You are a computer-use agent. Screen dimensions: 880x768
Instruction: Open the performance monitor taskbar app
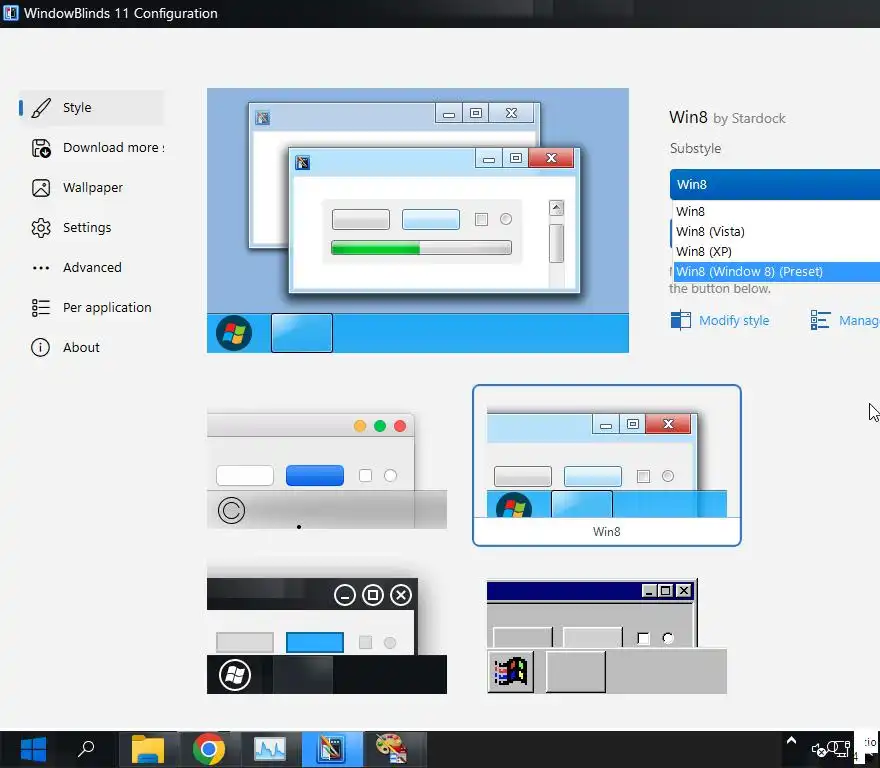coord(270,749)
